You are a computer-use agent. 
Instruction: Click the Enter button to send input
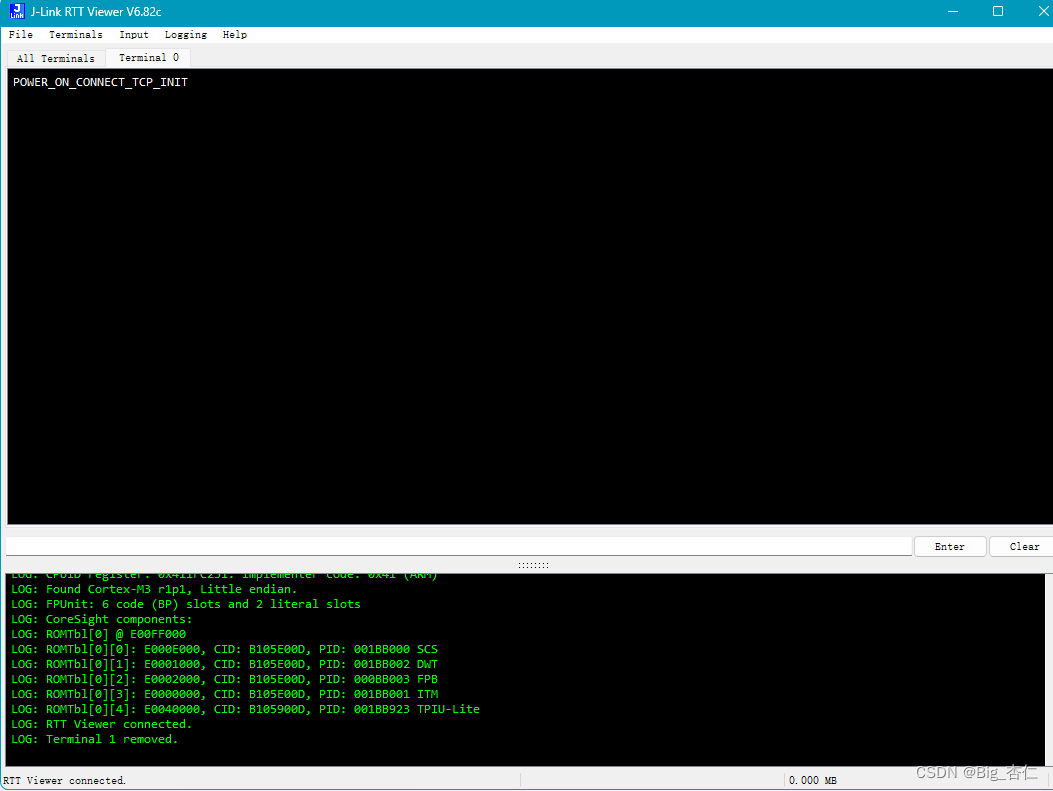[950, 547]
